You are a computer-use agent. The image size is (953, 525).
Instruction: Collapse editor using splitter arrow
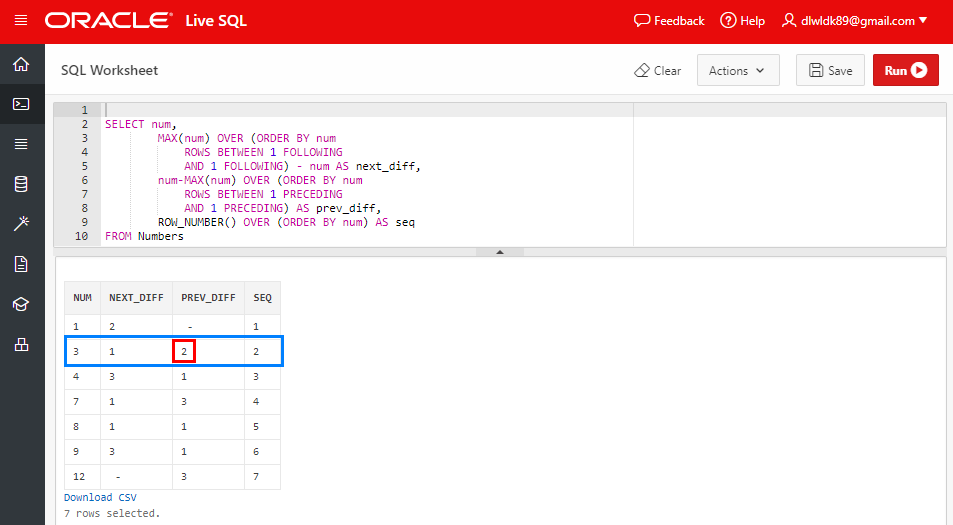point(500,252)
